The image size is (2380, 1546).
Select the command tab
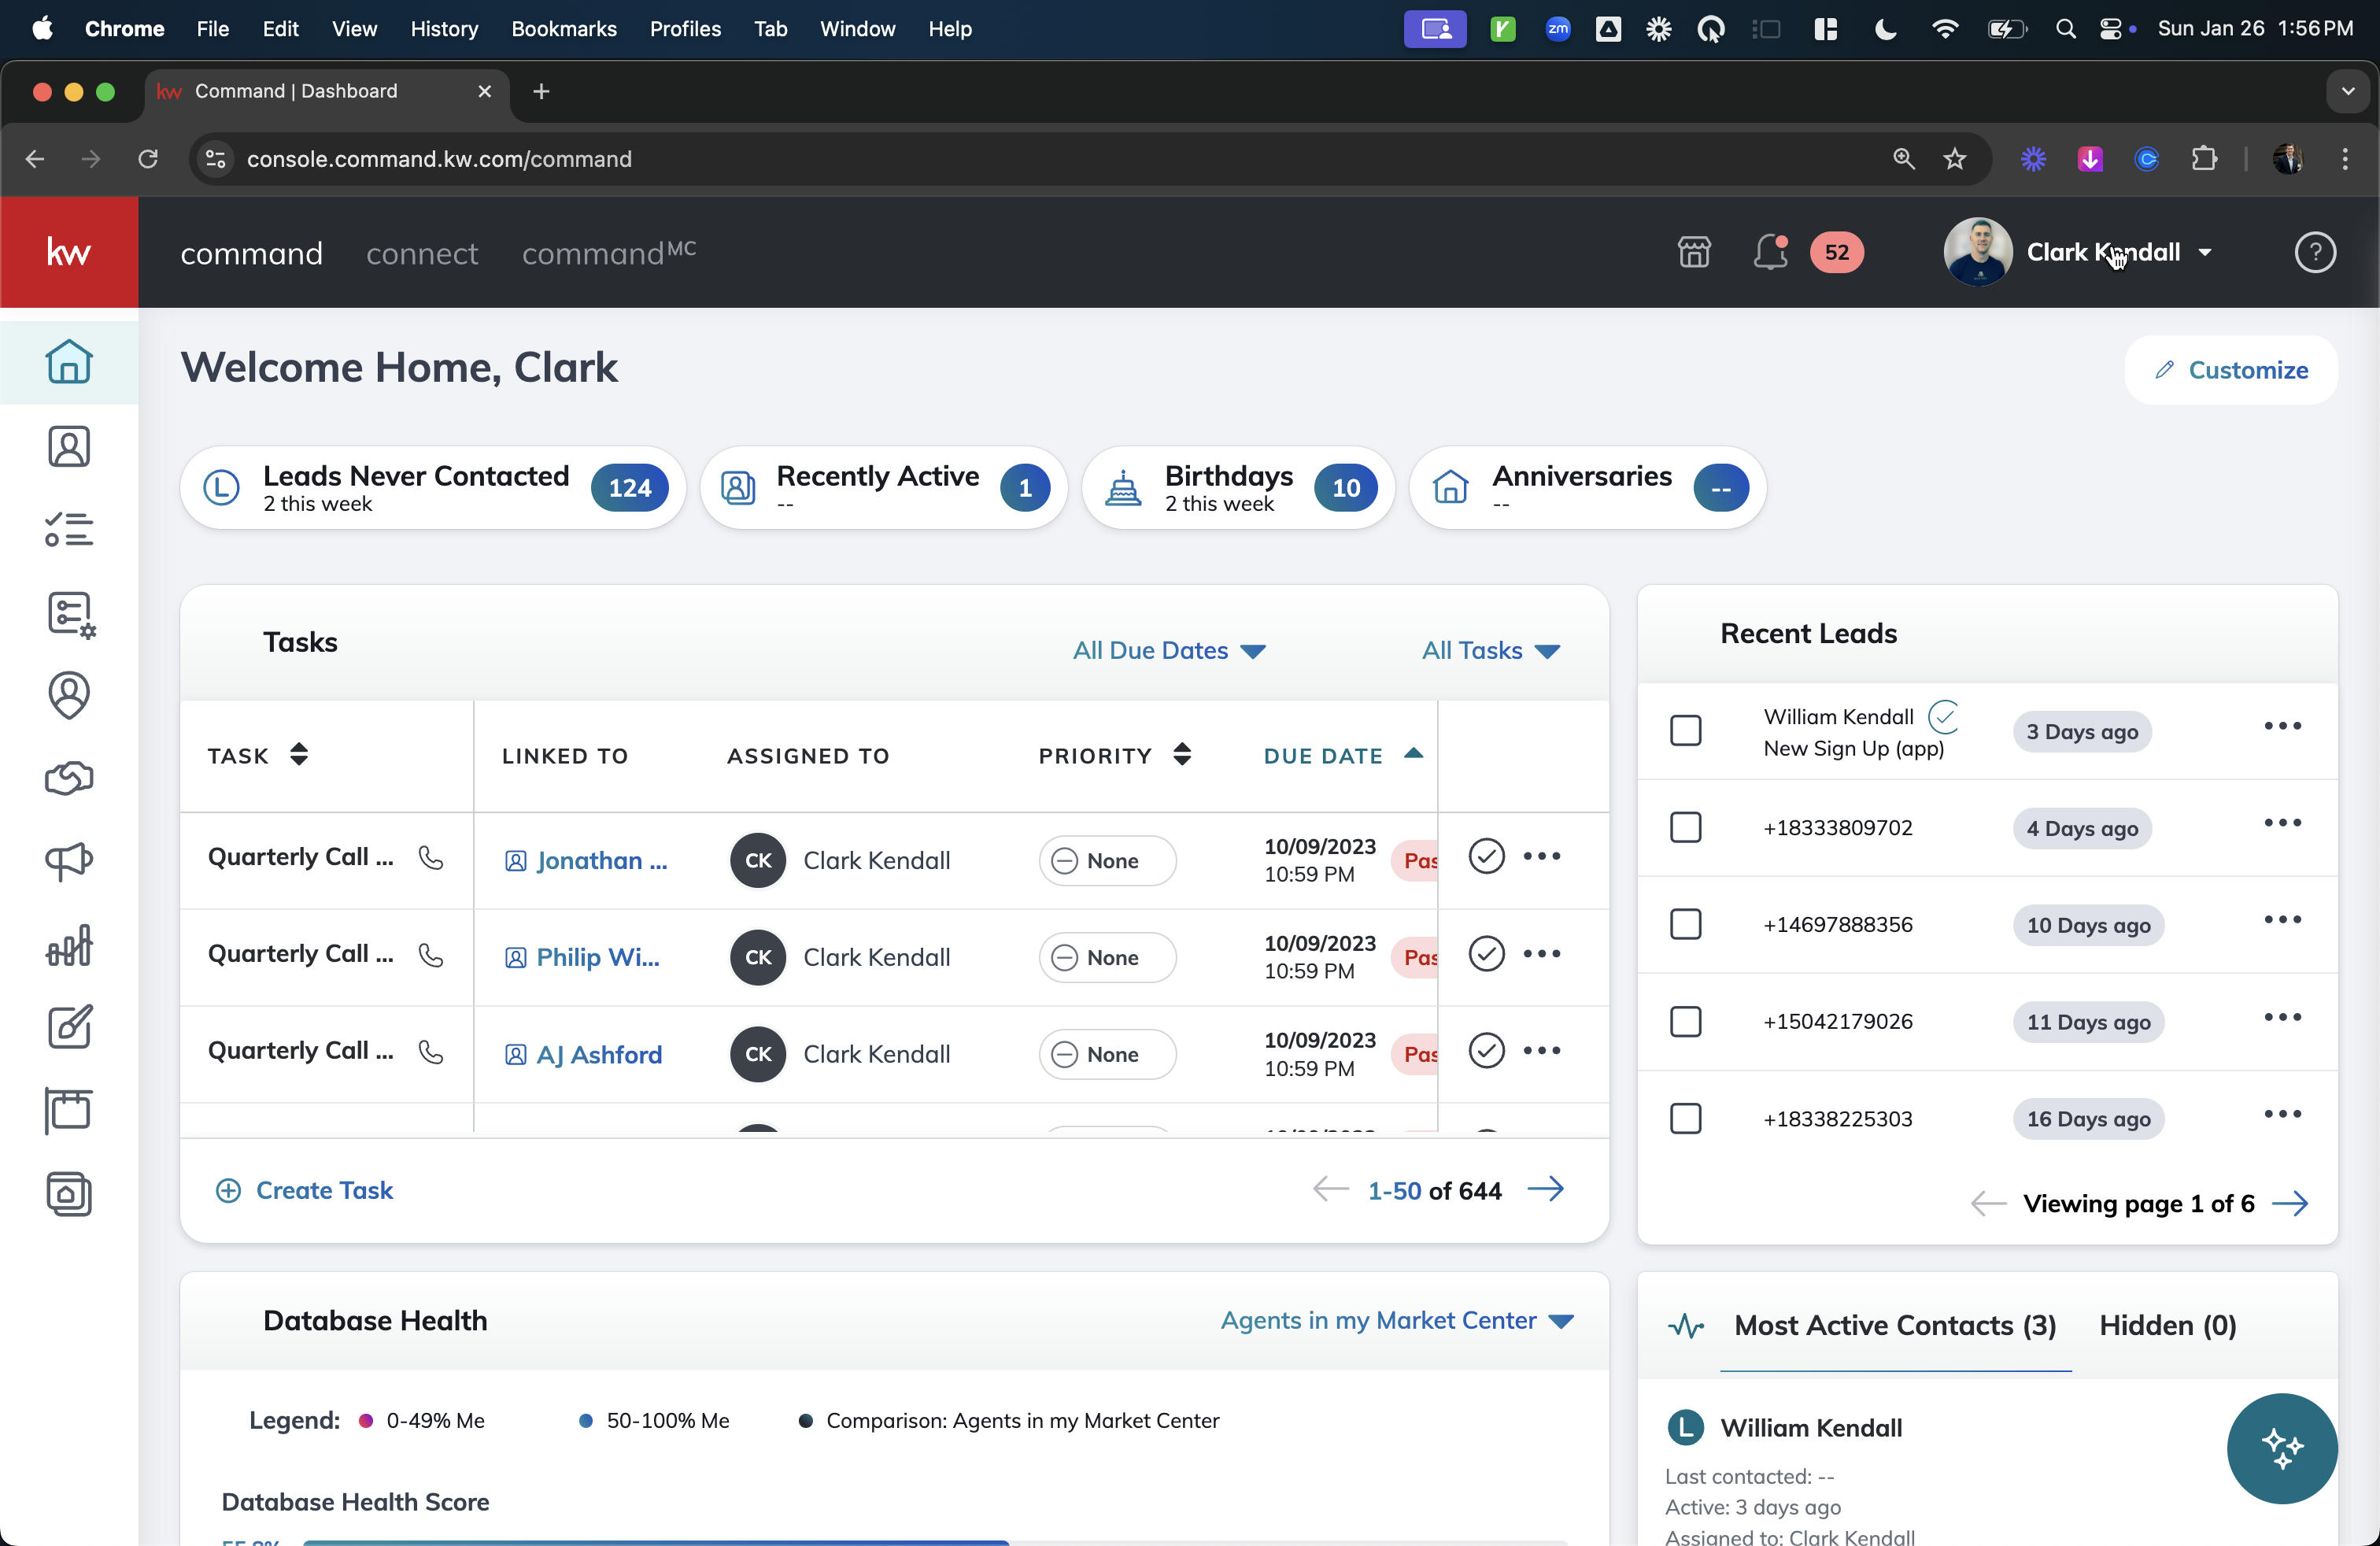(251, 253)
